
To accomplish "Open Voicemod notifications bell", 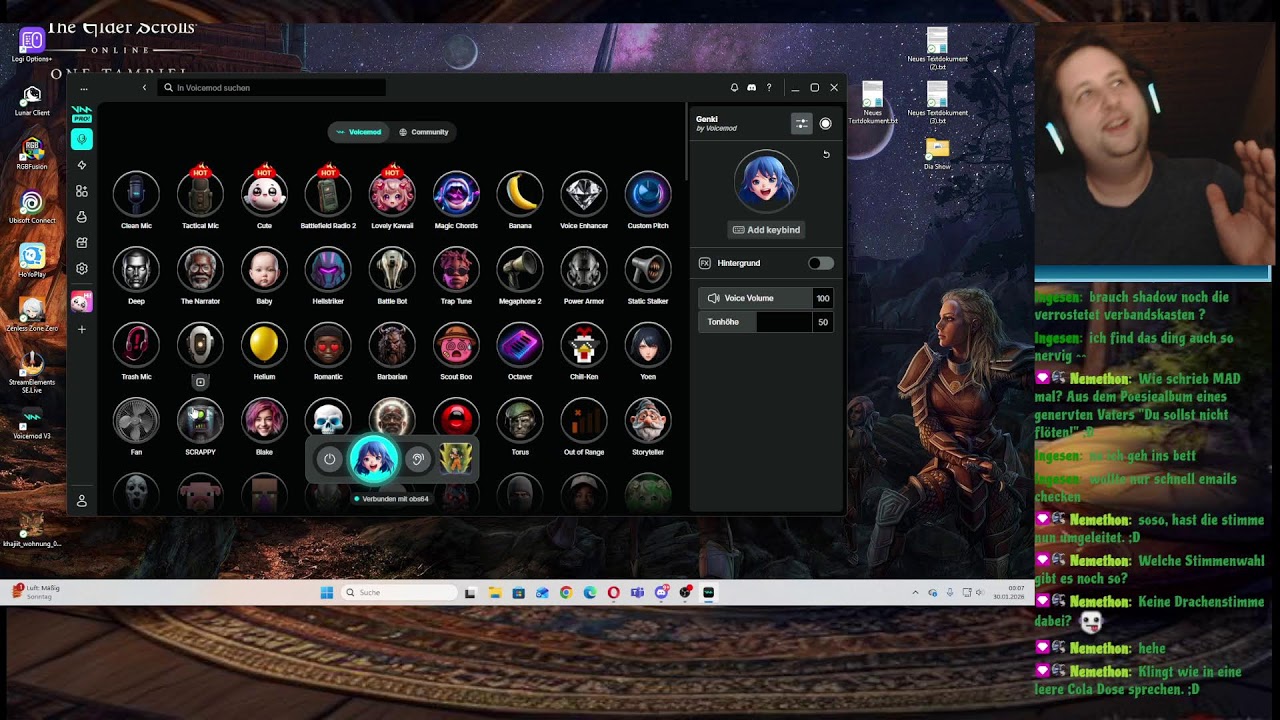I will click(734, 88).
